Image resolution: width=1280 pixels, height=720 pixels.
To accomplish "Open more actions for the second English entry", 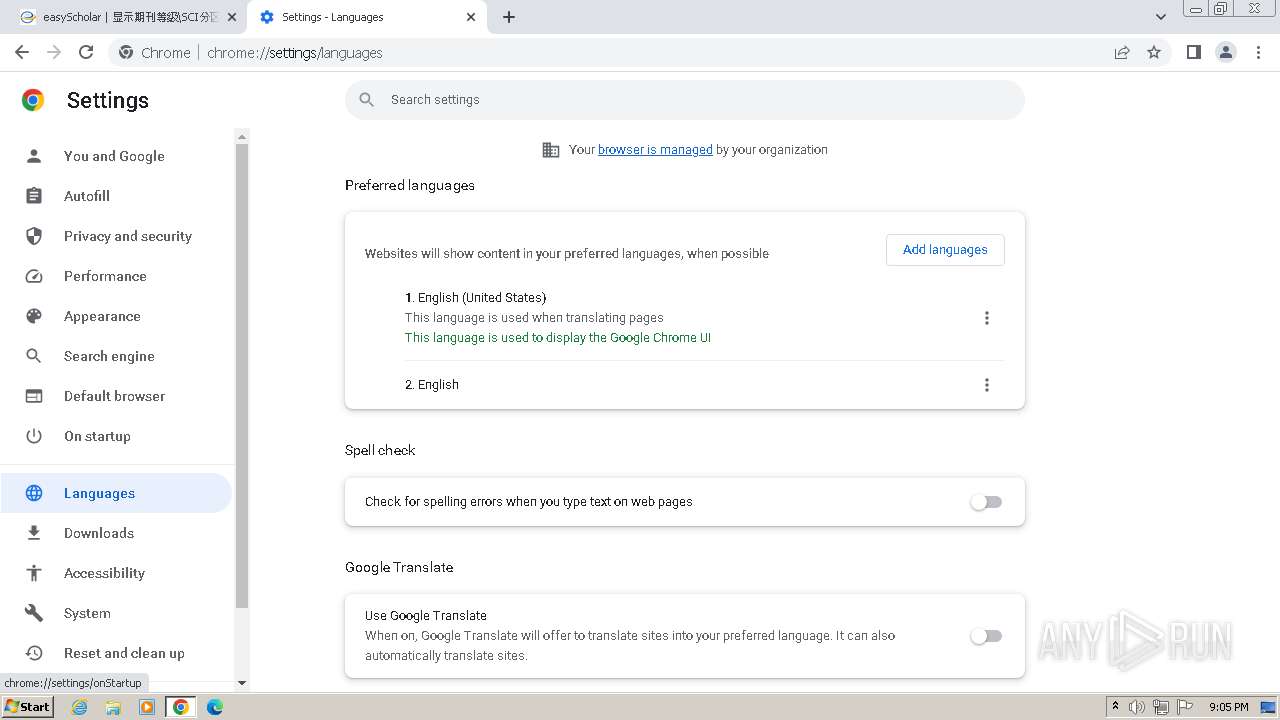I will point(987,385).
